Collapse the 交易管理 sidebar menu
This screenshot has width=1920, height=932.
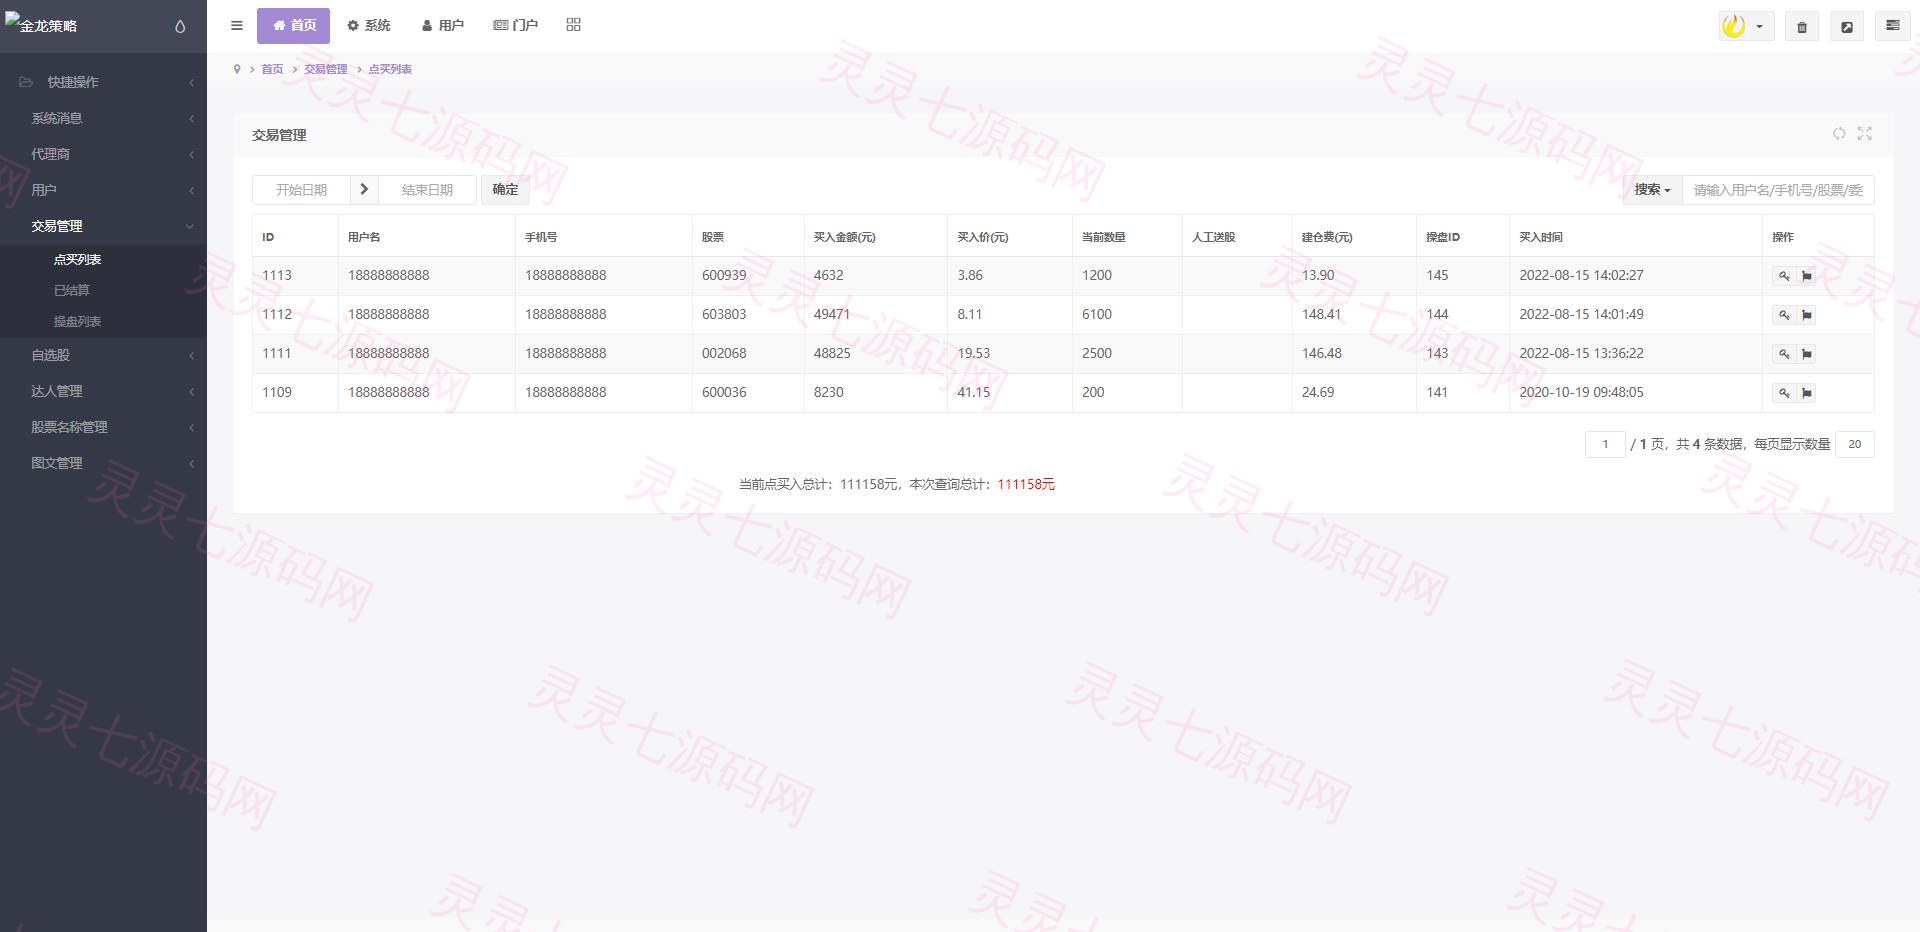click(x=103, y=226)
